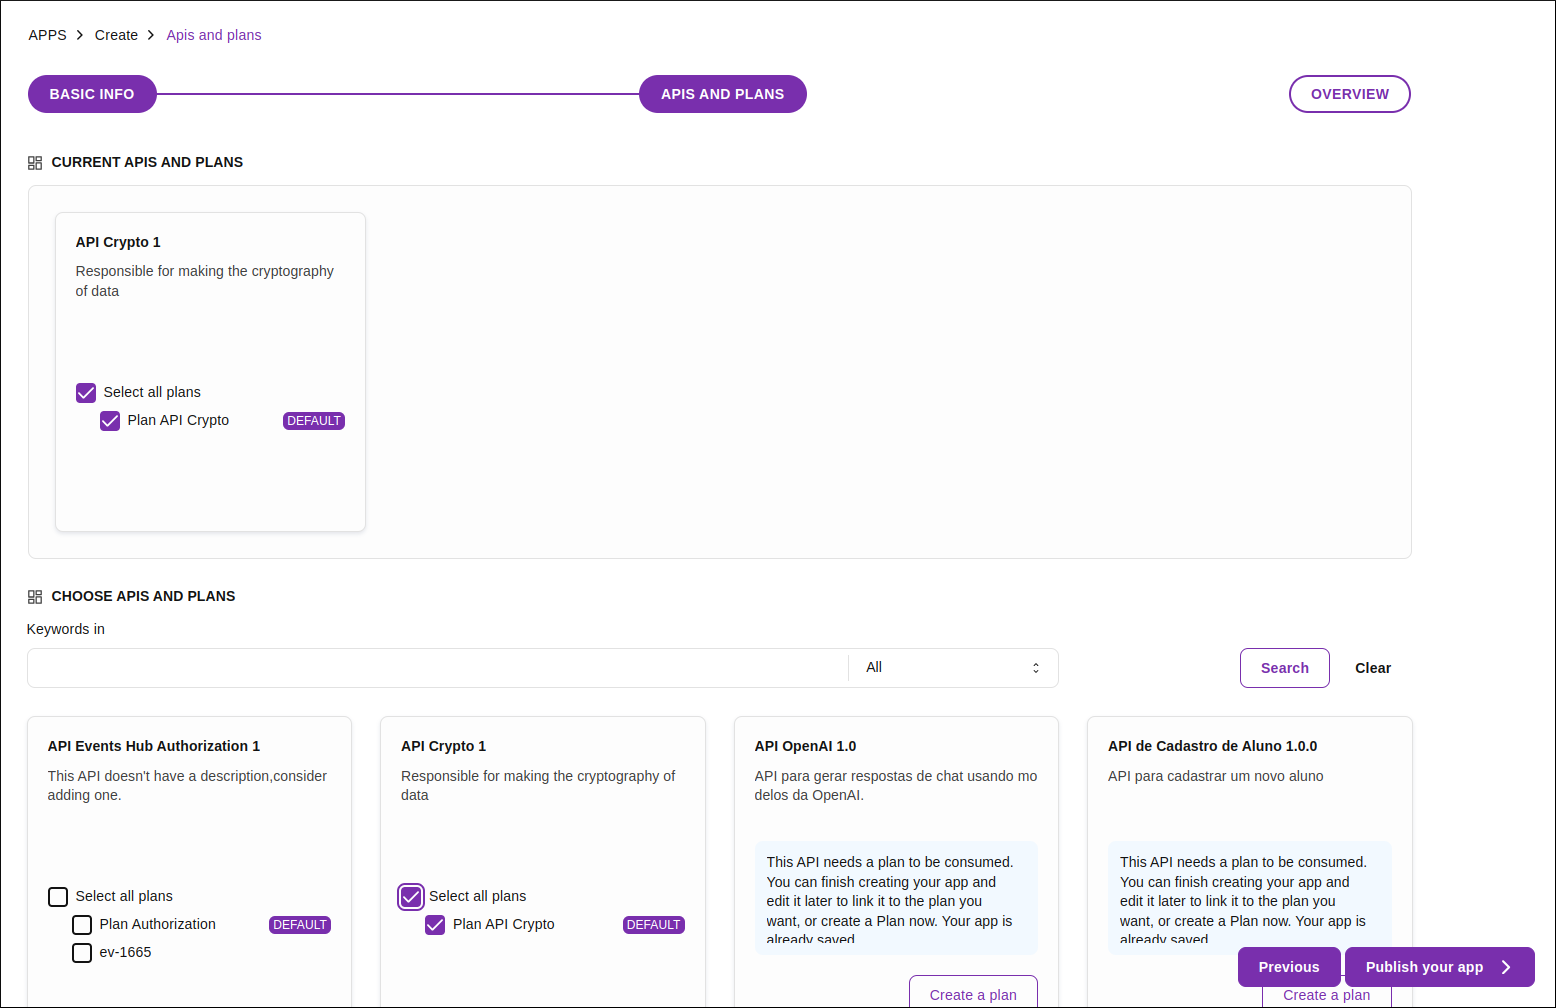This screenshot has width=1556, height=1008.
Task: Click the stepper arrows on the All combo box
Action: 1036,667
